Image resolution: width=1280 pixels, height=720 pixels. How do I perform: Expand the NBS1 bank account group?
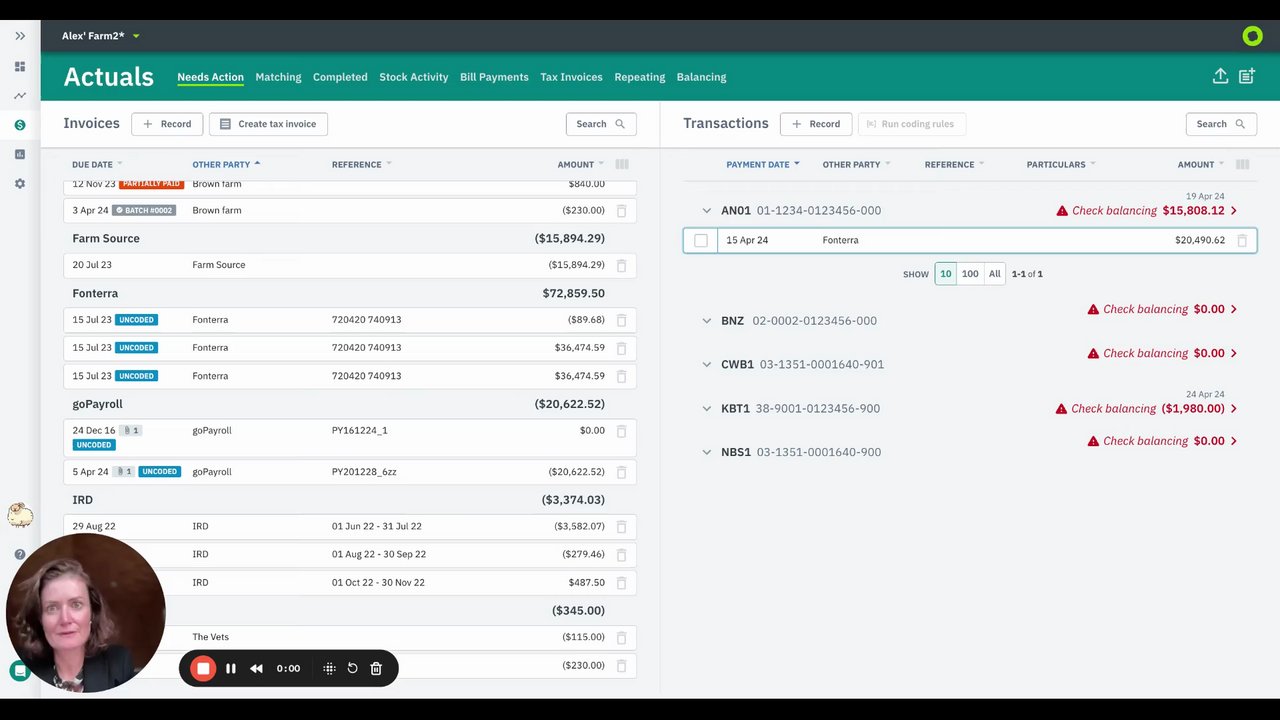click(707, 452)
